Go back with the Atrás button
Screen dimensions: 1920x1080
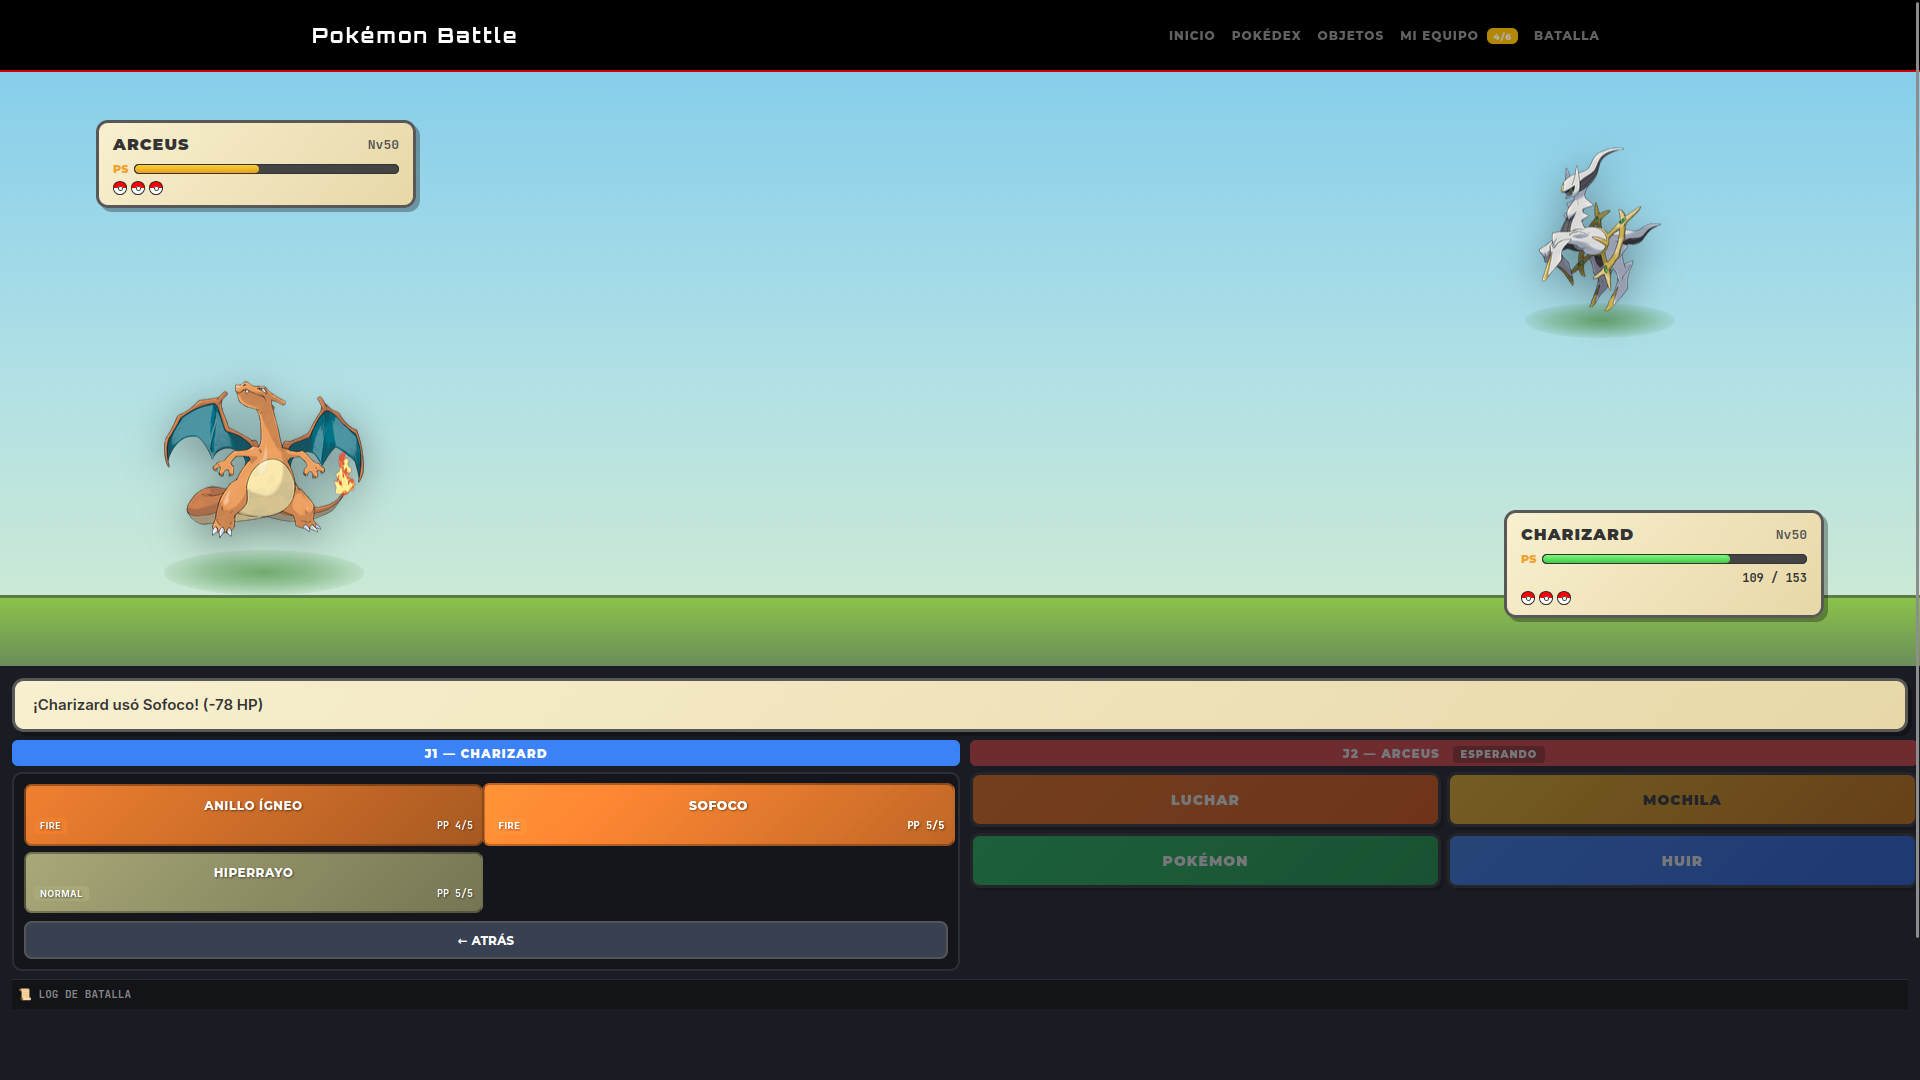[x=486, y=940]
